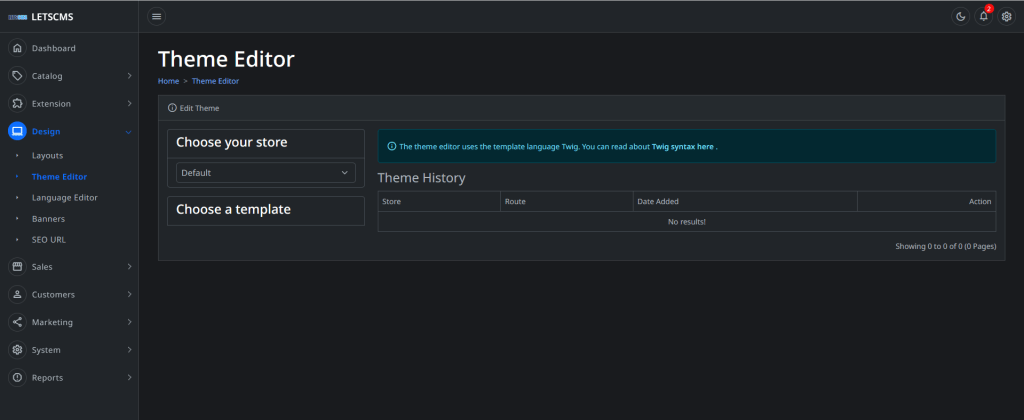Click Theme Editor breadcrumb link

pos(216,81)
